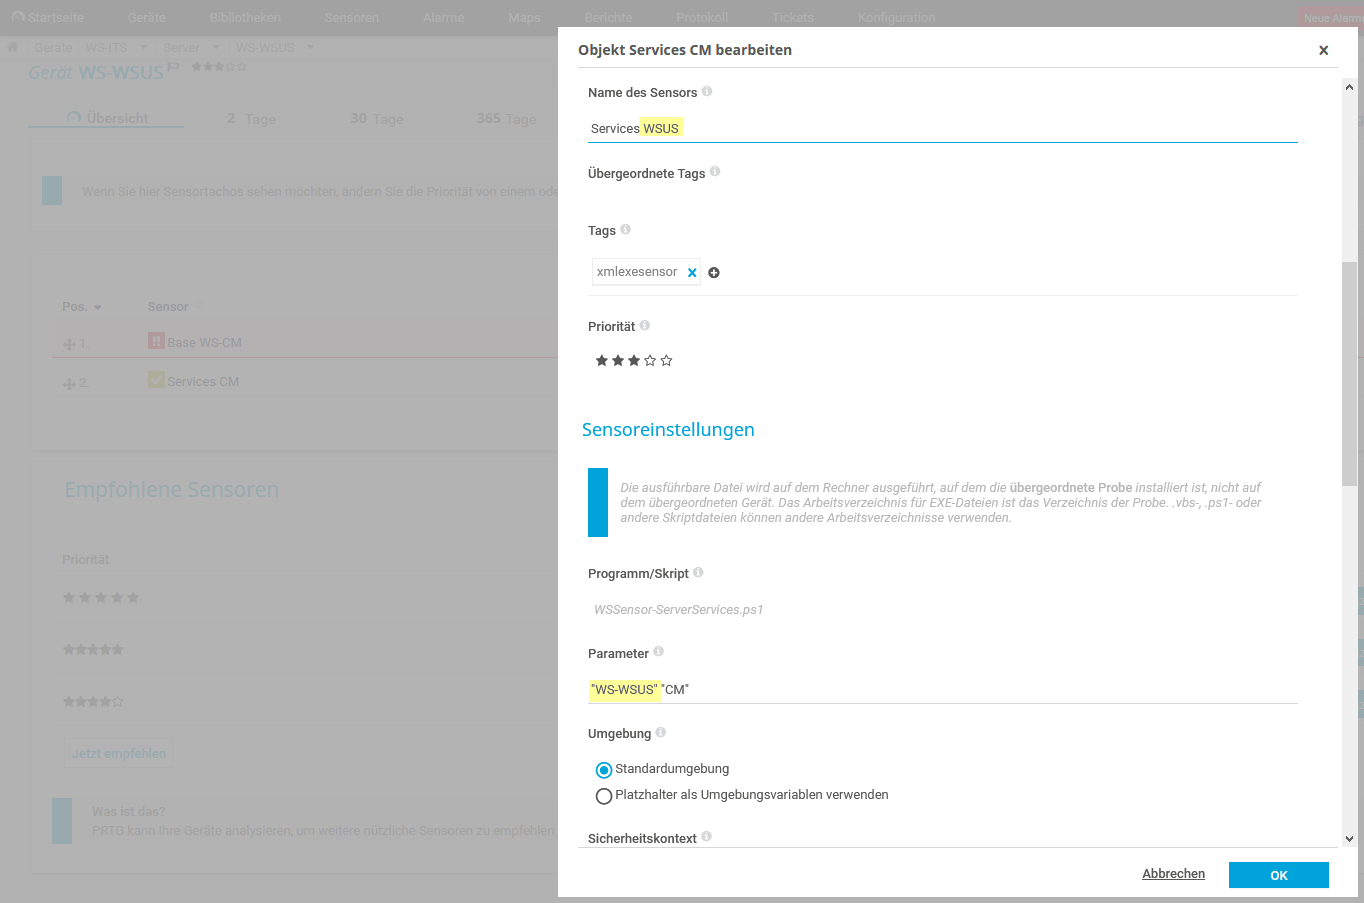Click red status icon of Base WS-CM
The width and height of the screenshot is (1364, 903).
coord(156,341)
